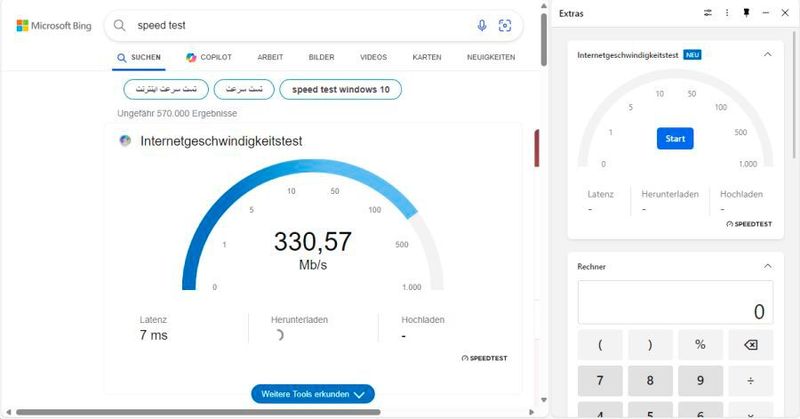Open visual search with the camera icon
The image size is (800, 419).
[505, 26]
